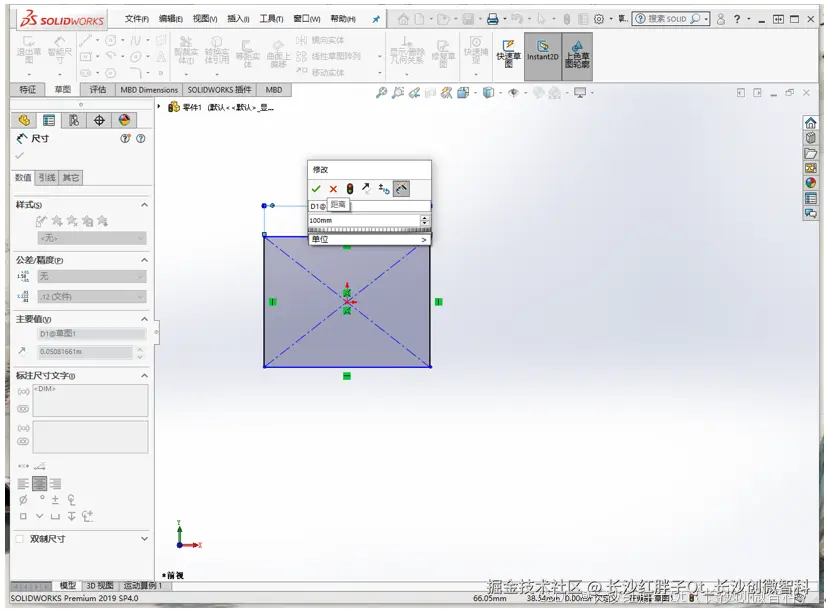Open the 单位 units submenu
Image resolution: width=826 pixels, height=612 pixels.
coord(369,240)
